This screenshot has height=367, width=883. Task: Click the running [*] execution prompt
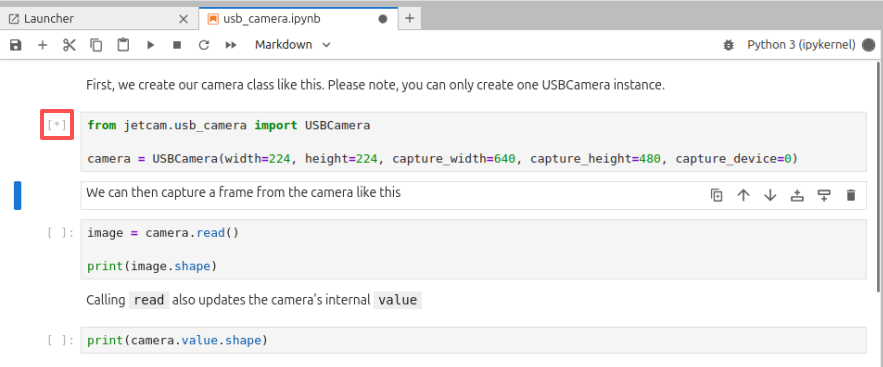coord(57,125)
